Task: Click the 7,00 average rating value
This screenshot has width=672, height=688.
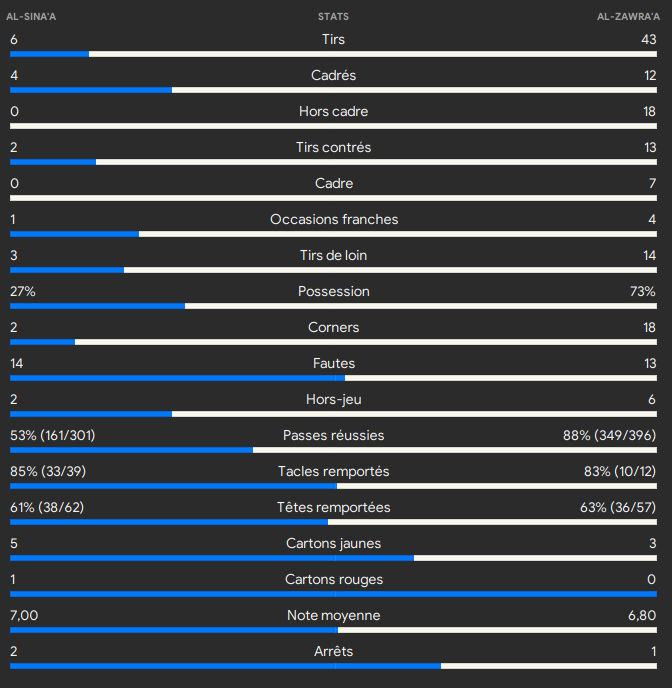Action: [24, 615]
